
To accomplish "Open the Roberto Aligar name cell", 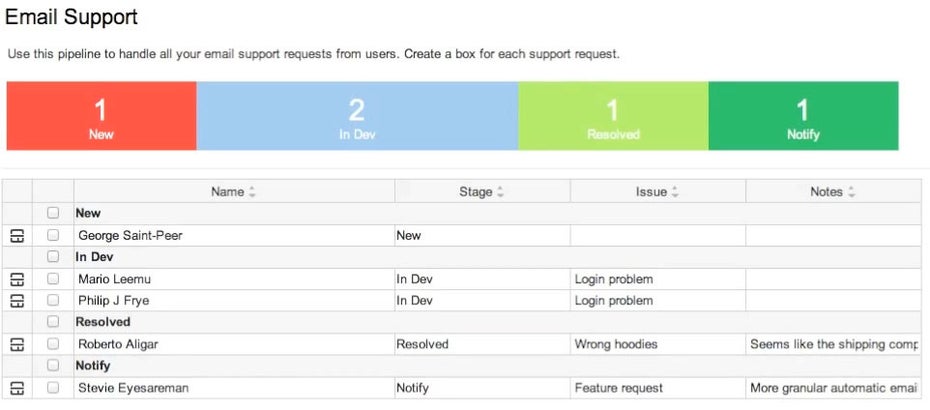I will tap(234, 344).
